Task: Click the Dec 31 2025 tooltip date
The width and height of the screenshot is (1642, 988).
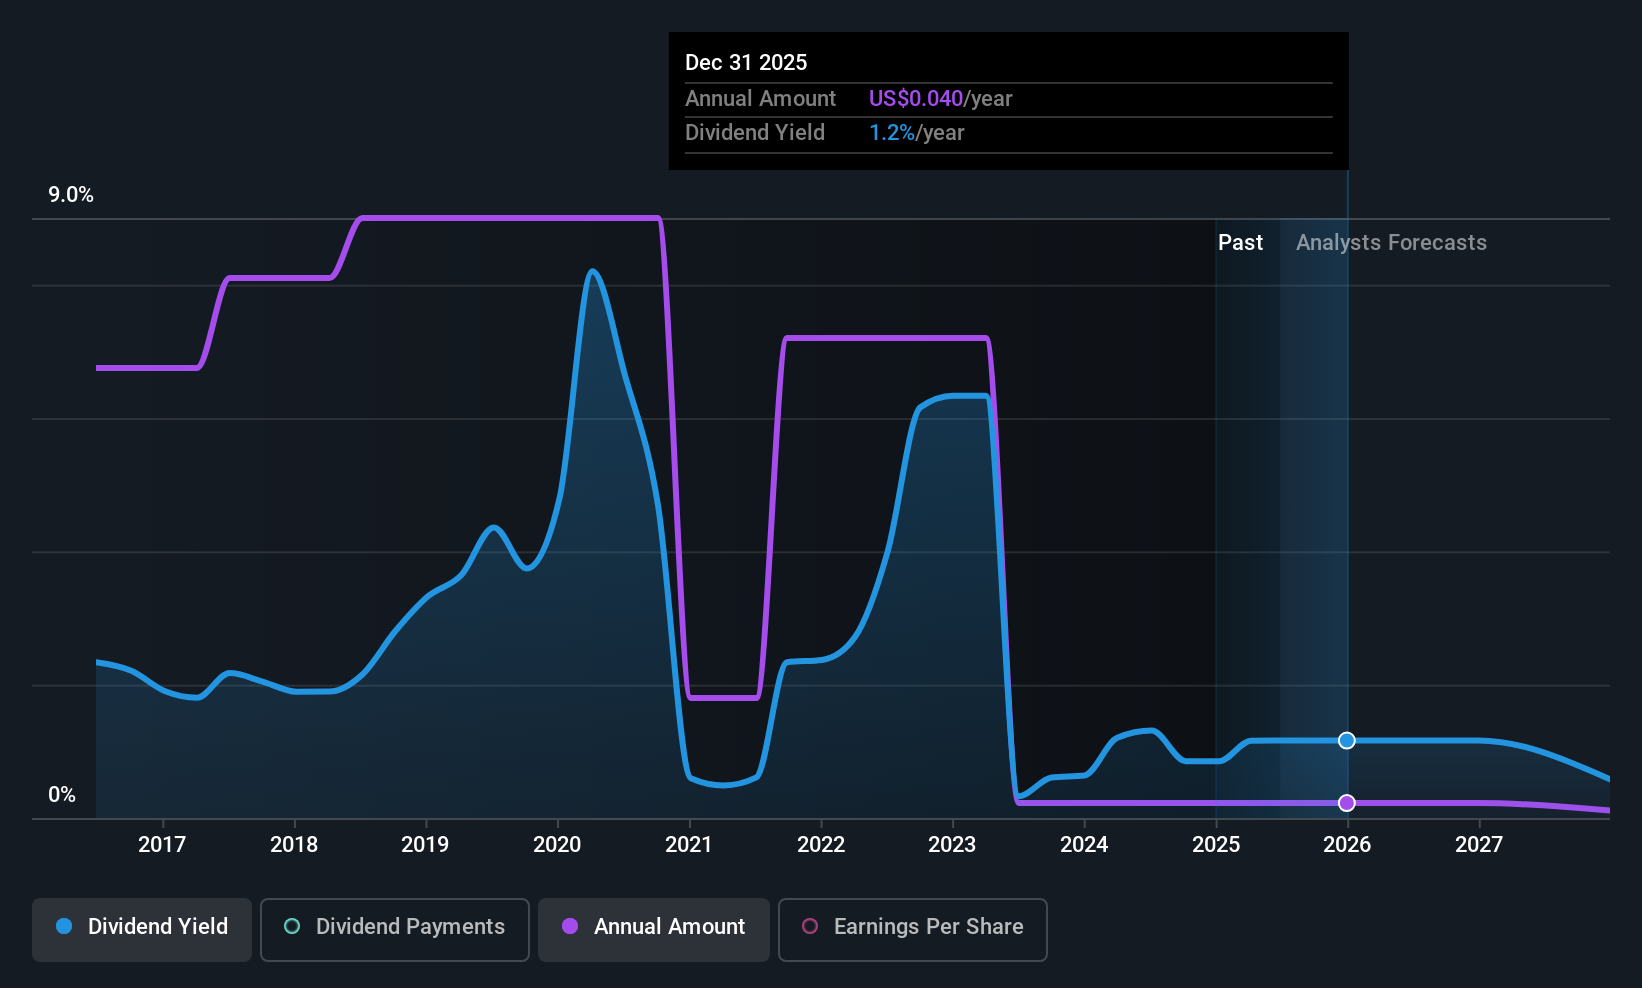Action: tap(746, 62)
